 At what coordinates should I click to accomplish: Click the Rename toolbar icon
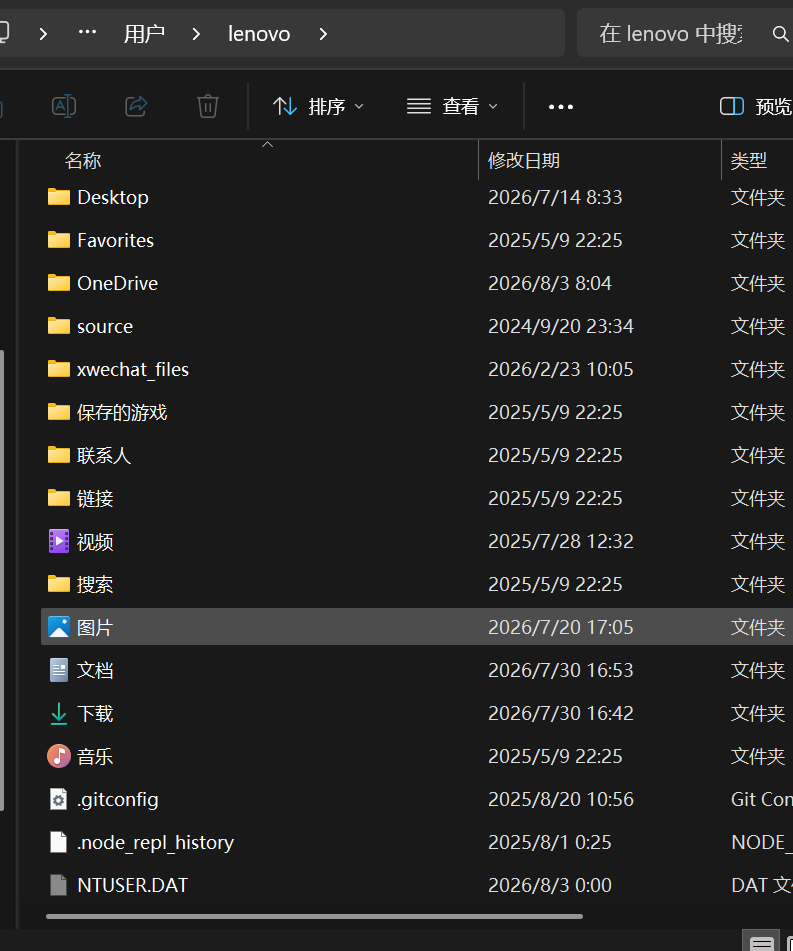click(x=64, y=107)
